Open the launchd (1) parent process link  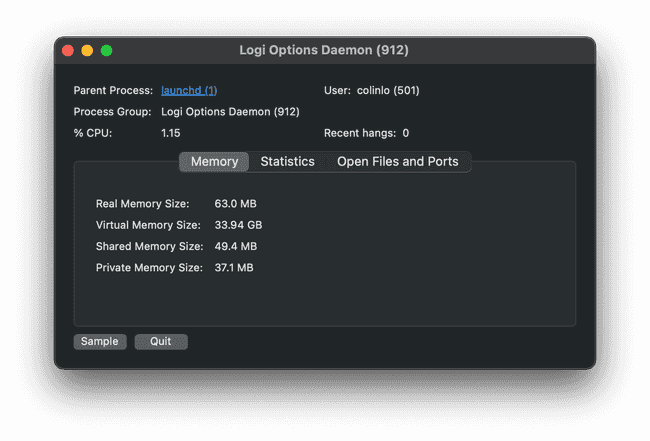tap(189, 90)
